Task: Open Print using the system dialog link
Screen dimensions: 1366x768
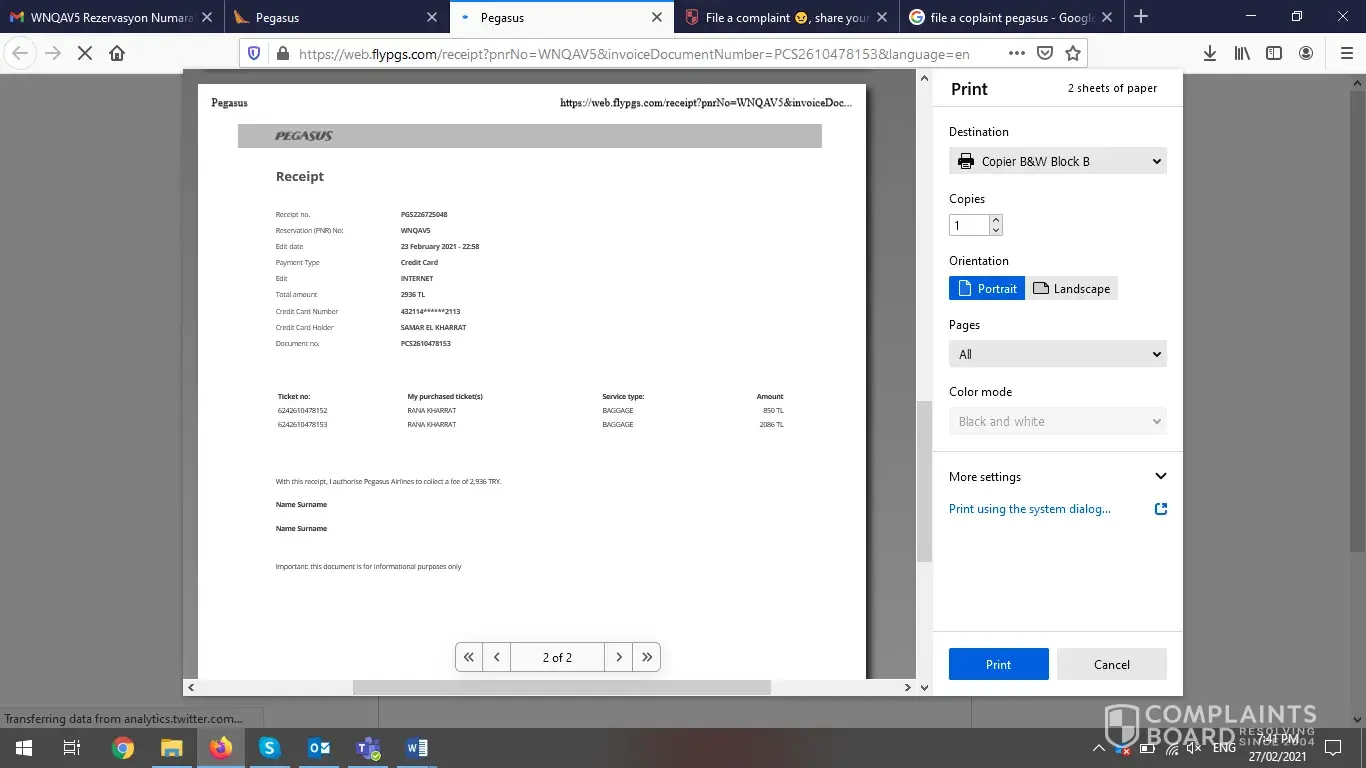Action: [1029, 509]
